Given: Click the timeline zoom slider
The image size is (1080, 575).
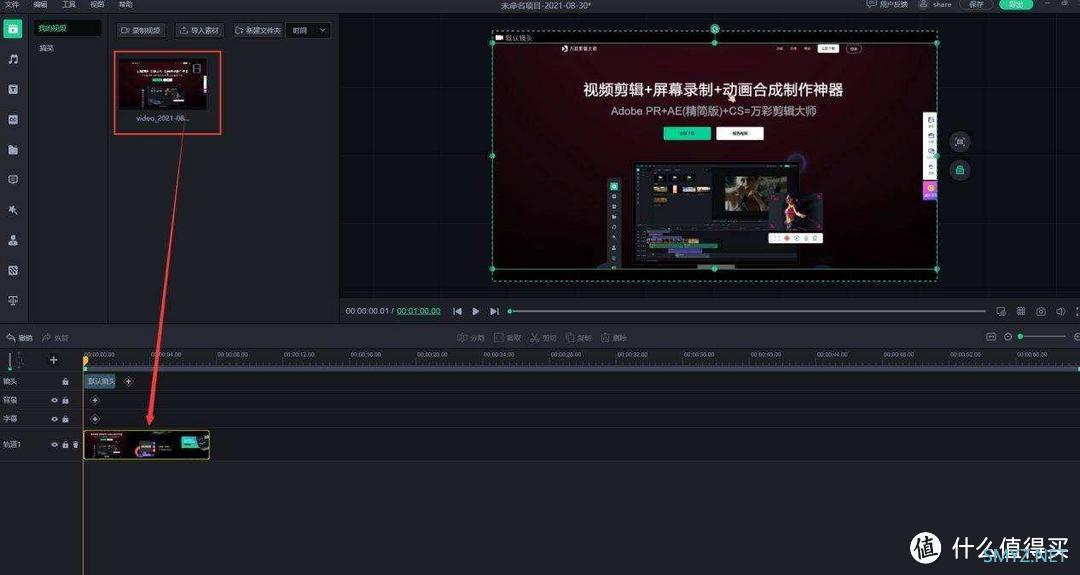Looking at the screenshot, I should point(1042,337).
